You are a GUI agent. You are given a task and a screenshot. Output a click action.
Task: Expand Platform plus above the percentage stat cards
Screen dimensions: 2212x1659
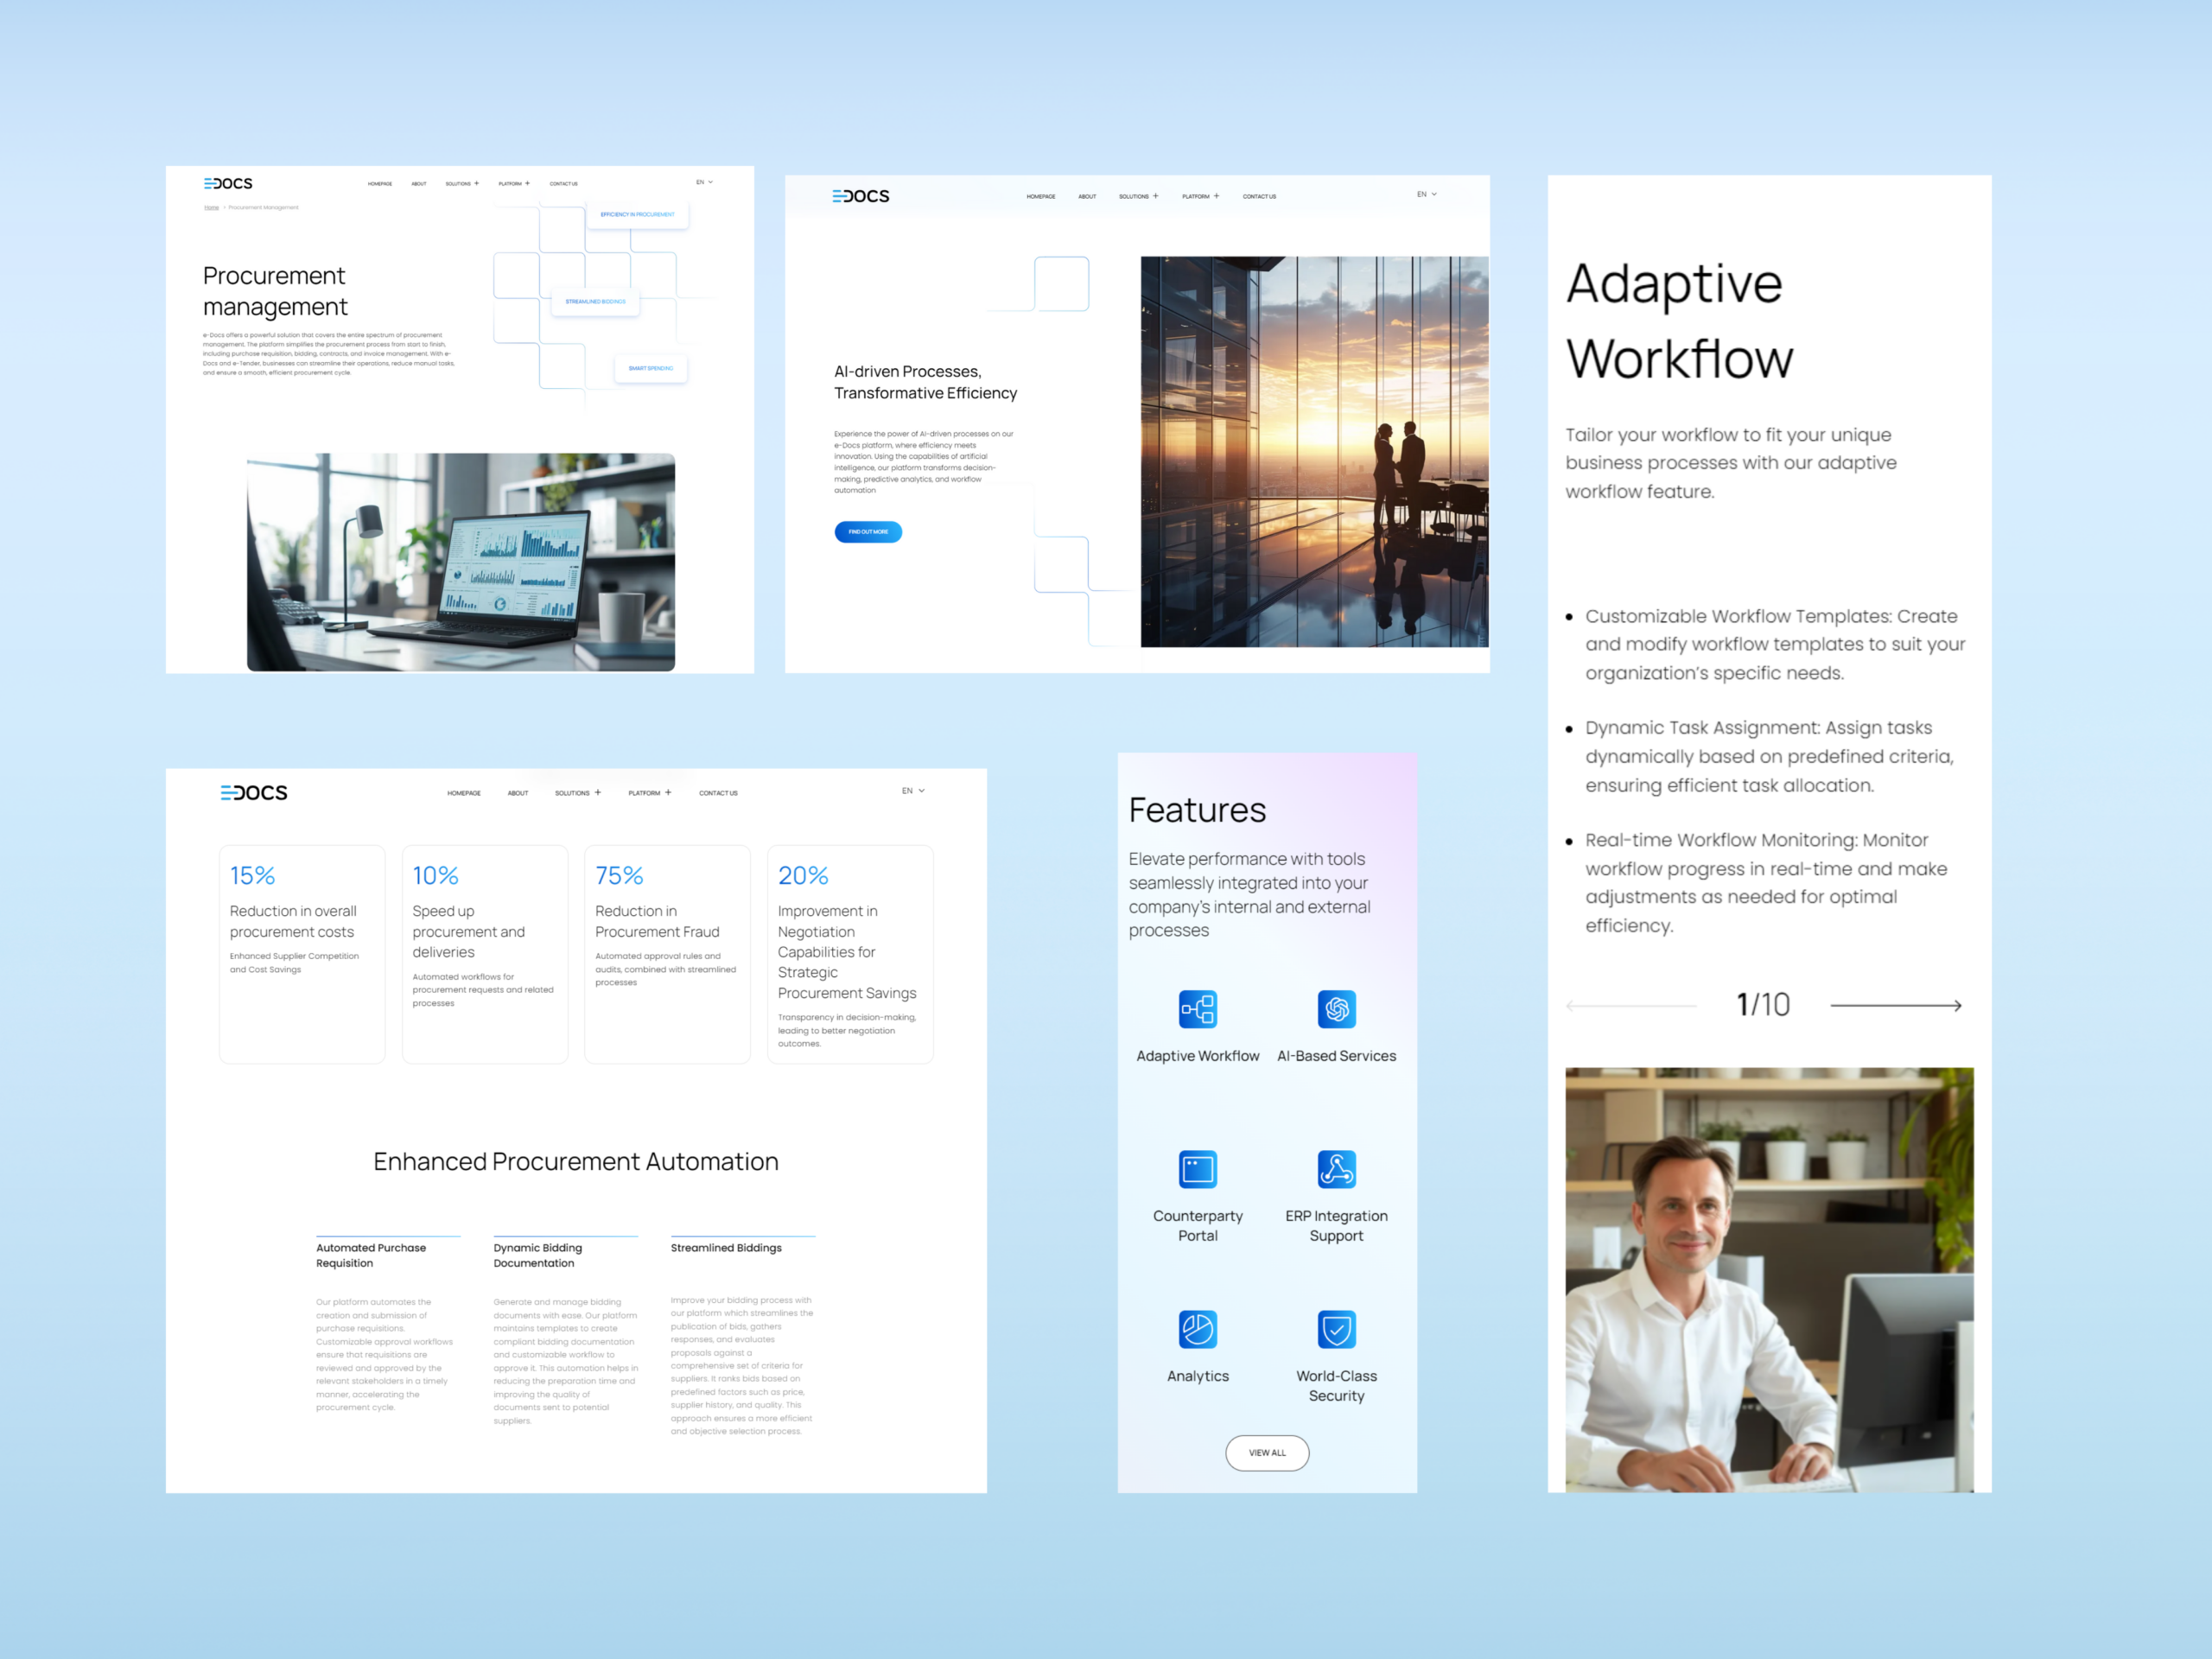[668, 792]
